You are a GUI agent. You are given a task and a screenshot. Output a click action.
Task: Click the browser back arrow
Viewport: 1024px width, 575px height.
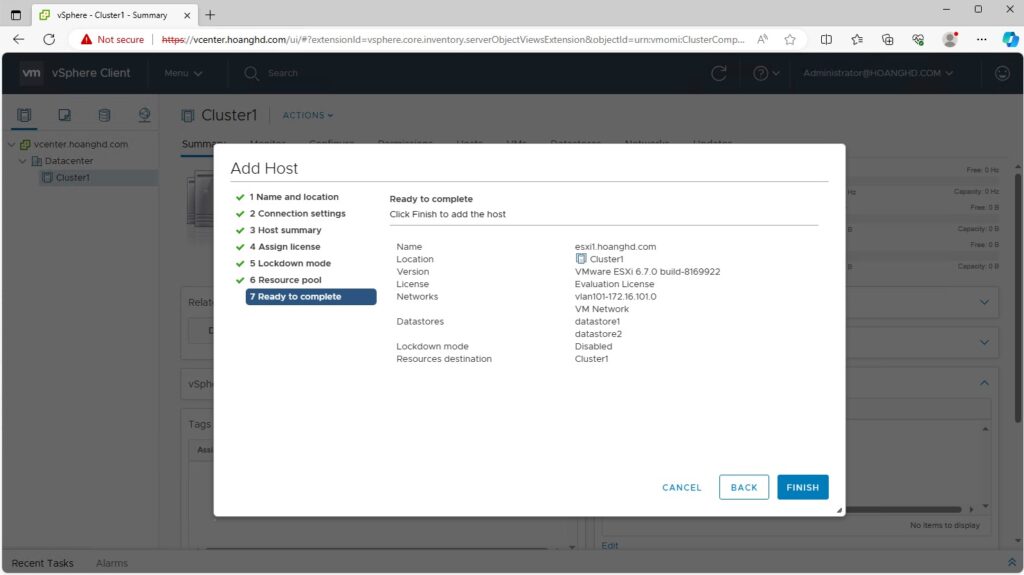18,39
